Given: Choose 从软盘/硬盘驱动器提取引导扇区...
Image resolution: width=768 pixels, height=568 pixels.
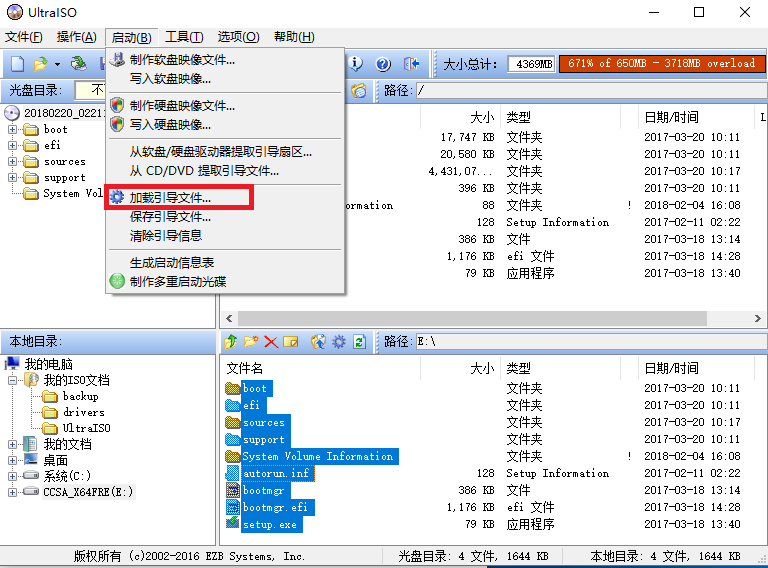Looking at the screenshot, I should click(x=225, y=151).
